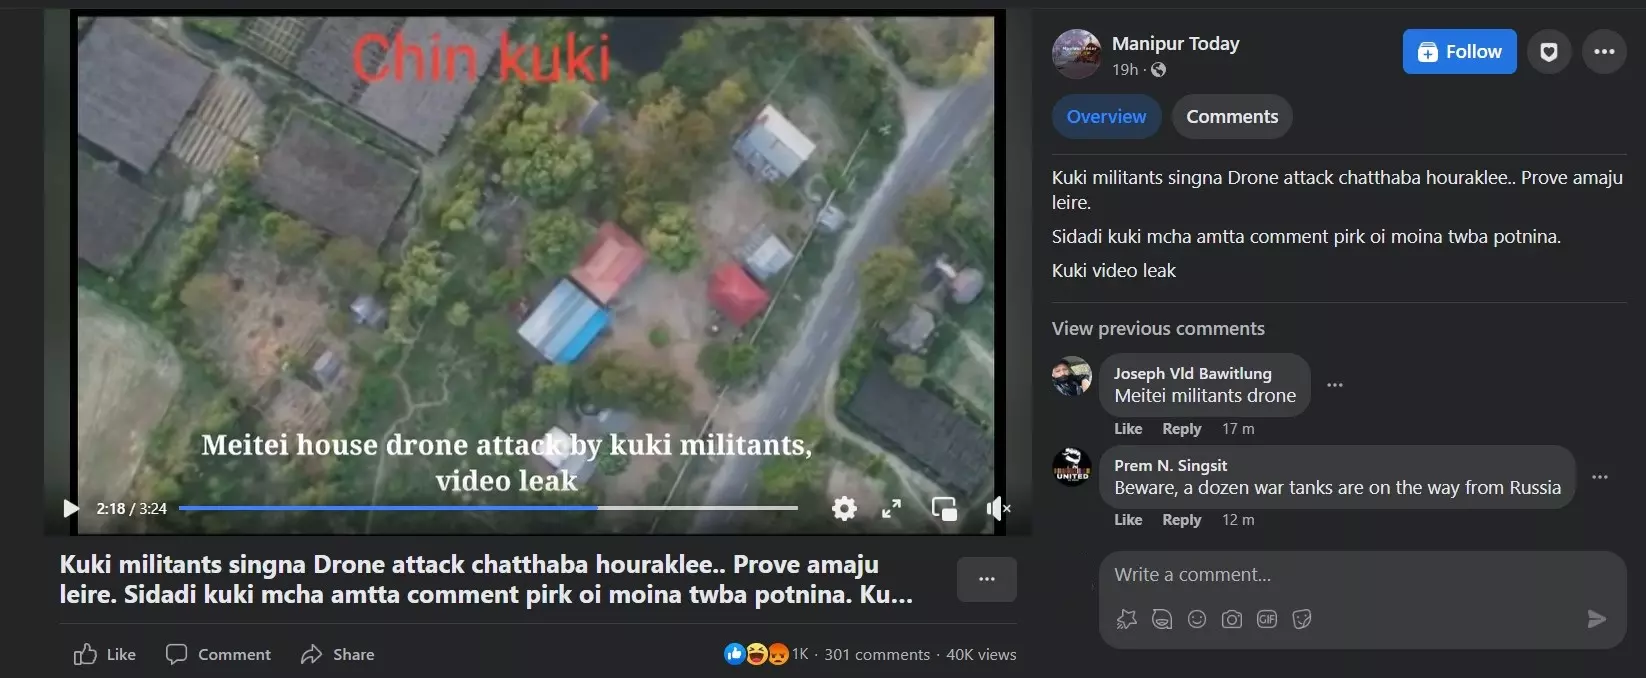
Task: Open options for Prem N. Singsit comment
Action: tap(1600, 477)
